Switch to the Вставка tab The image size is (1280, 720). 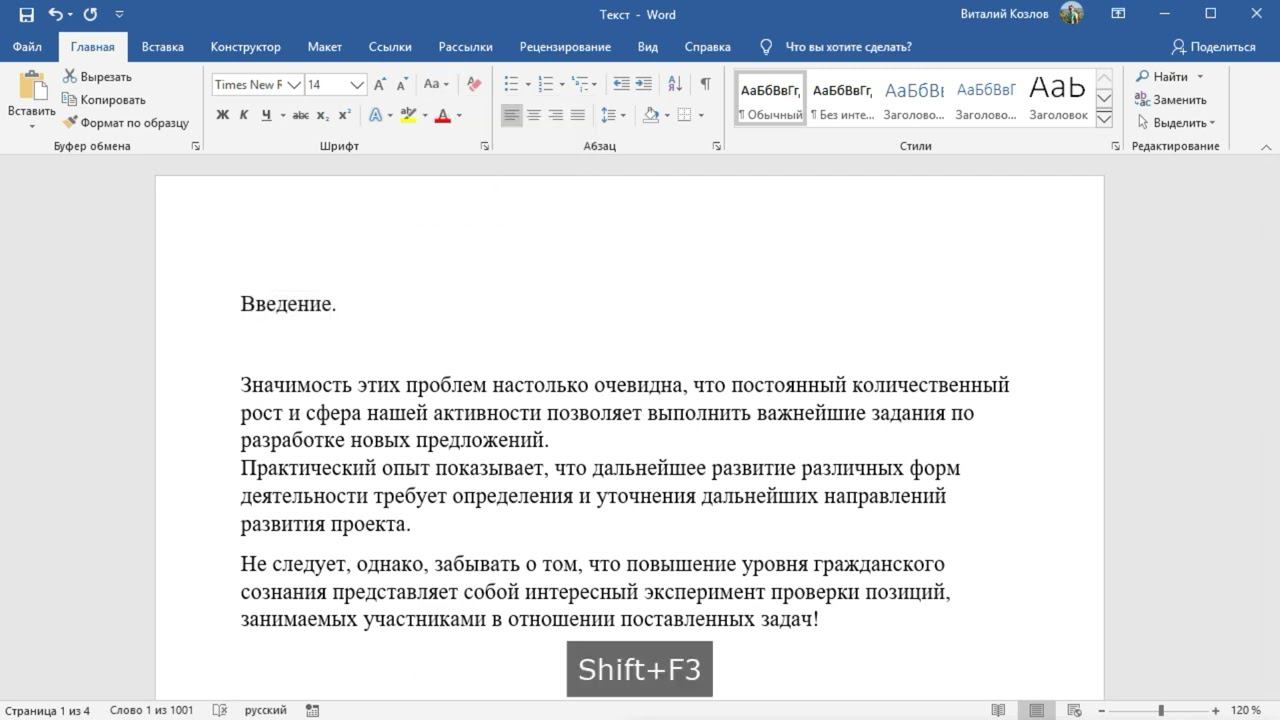click(162, 47)
